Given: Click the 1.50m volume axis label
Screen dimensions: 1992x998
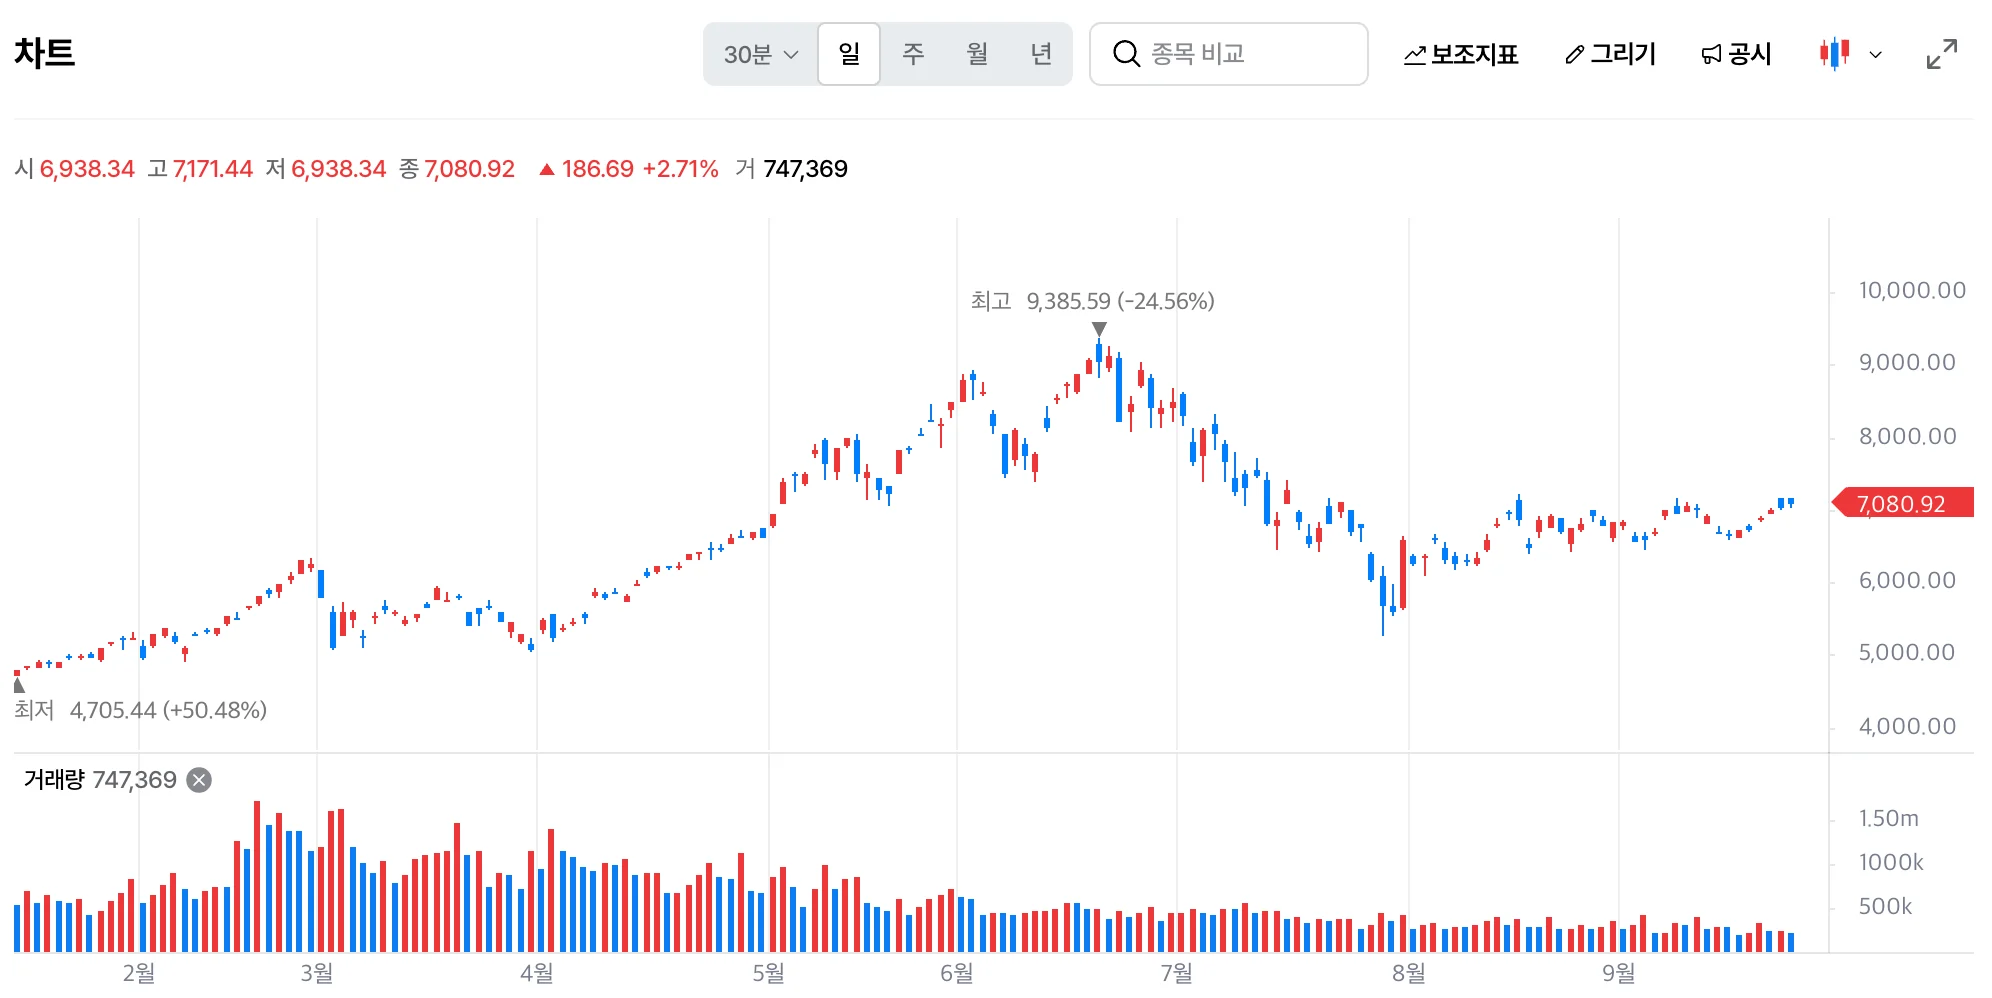Looking at the screenshot, I should [x=1889, y=819].
